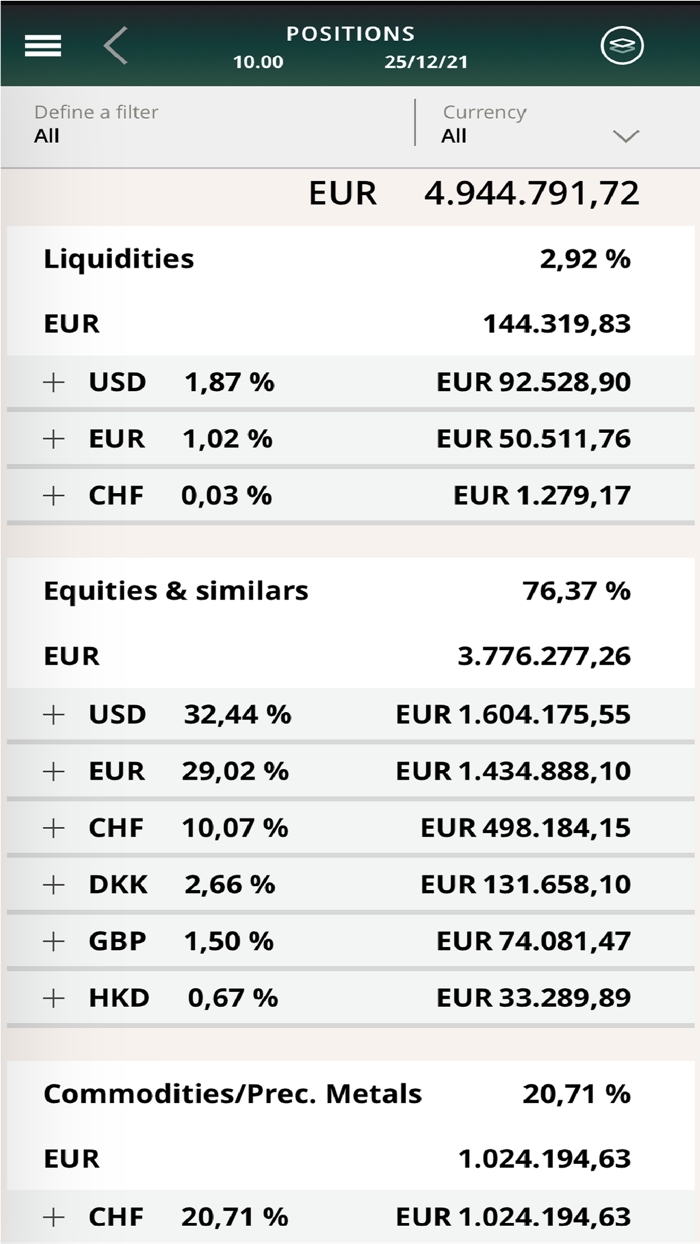Screen dimensions: 700x1244
Task: Click the chevron beside Currency All
Action: 627,133
